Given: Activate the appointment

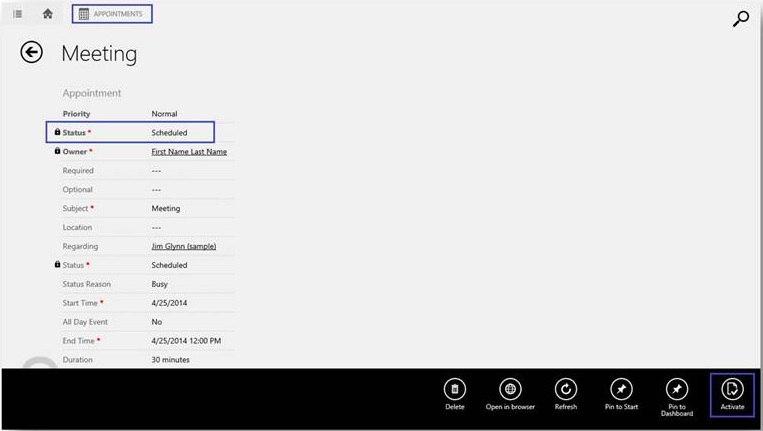Looking at the screenshot, I should pyautogui.click(x=732, y=395).
